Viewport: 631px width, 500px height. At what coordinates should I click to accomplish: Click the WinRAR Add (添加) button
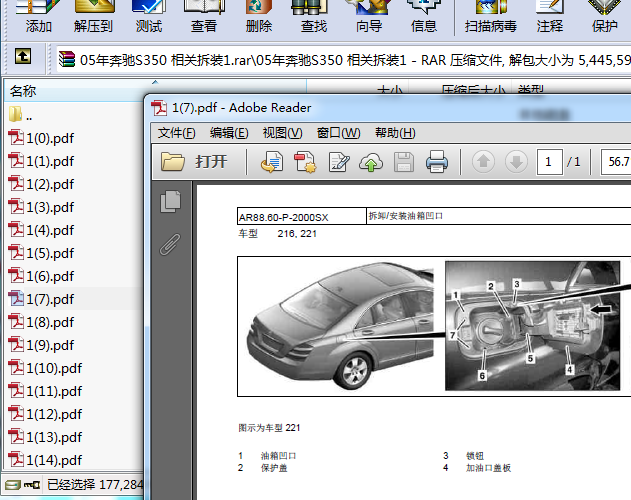pyautogui.click(x=38, y=17)
